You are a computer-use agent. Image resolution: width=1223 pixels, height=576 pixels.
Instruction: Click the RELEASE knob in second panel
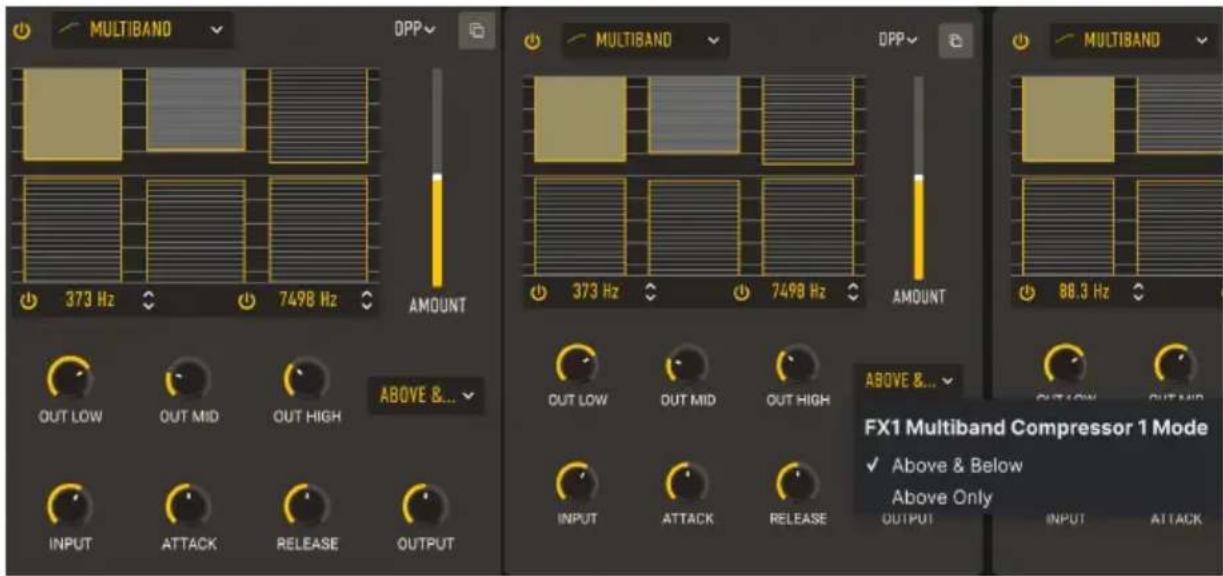point(797,484)
